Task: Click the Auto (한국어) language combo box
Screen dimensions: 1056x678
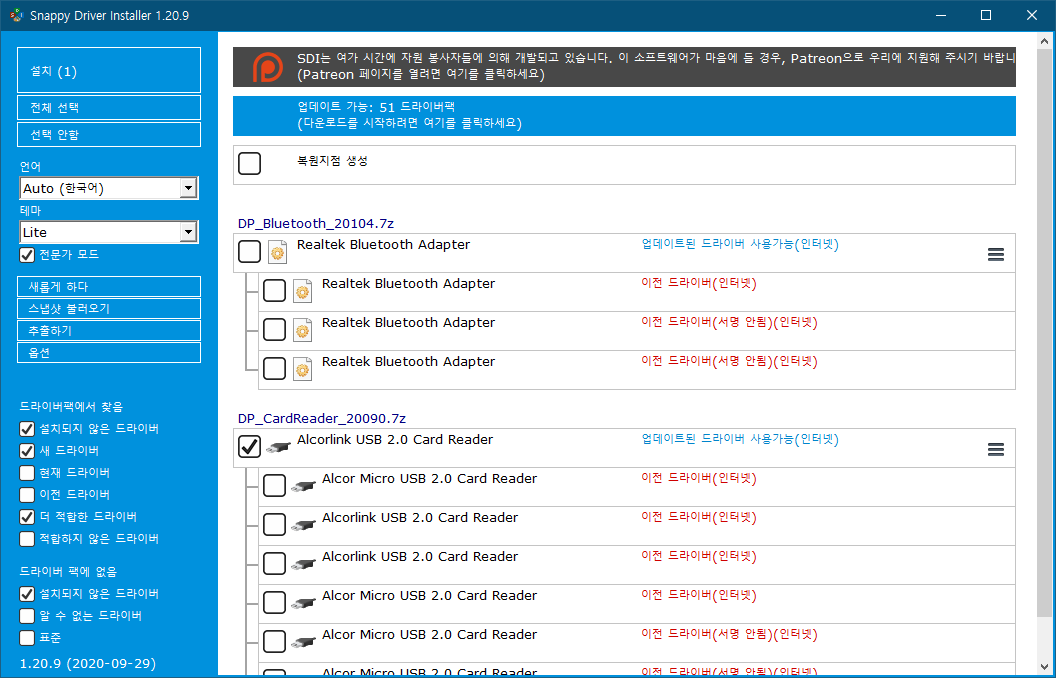Action: [x=109, y=188]
